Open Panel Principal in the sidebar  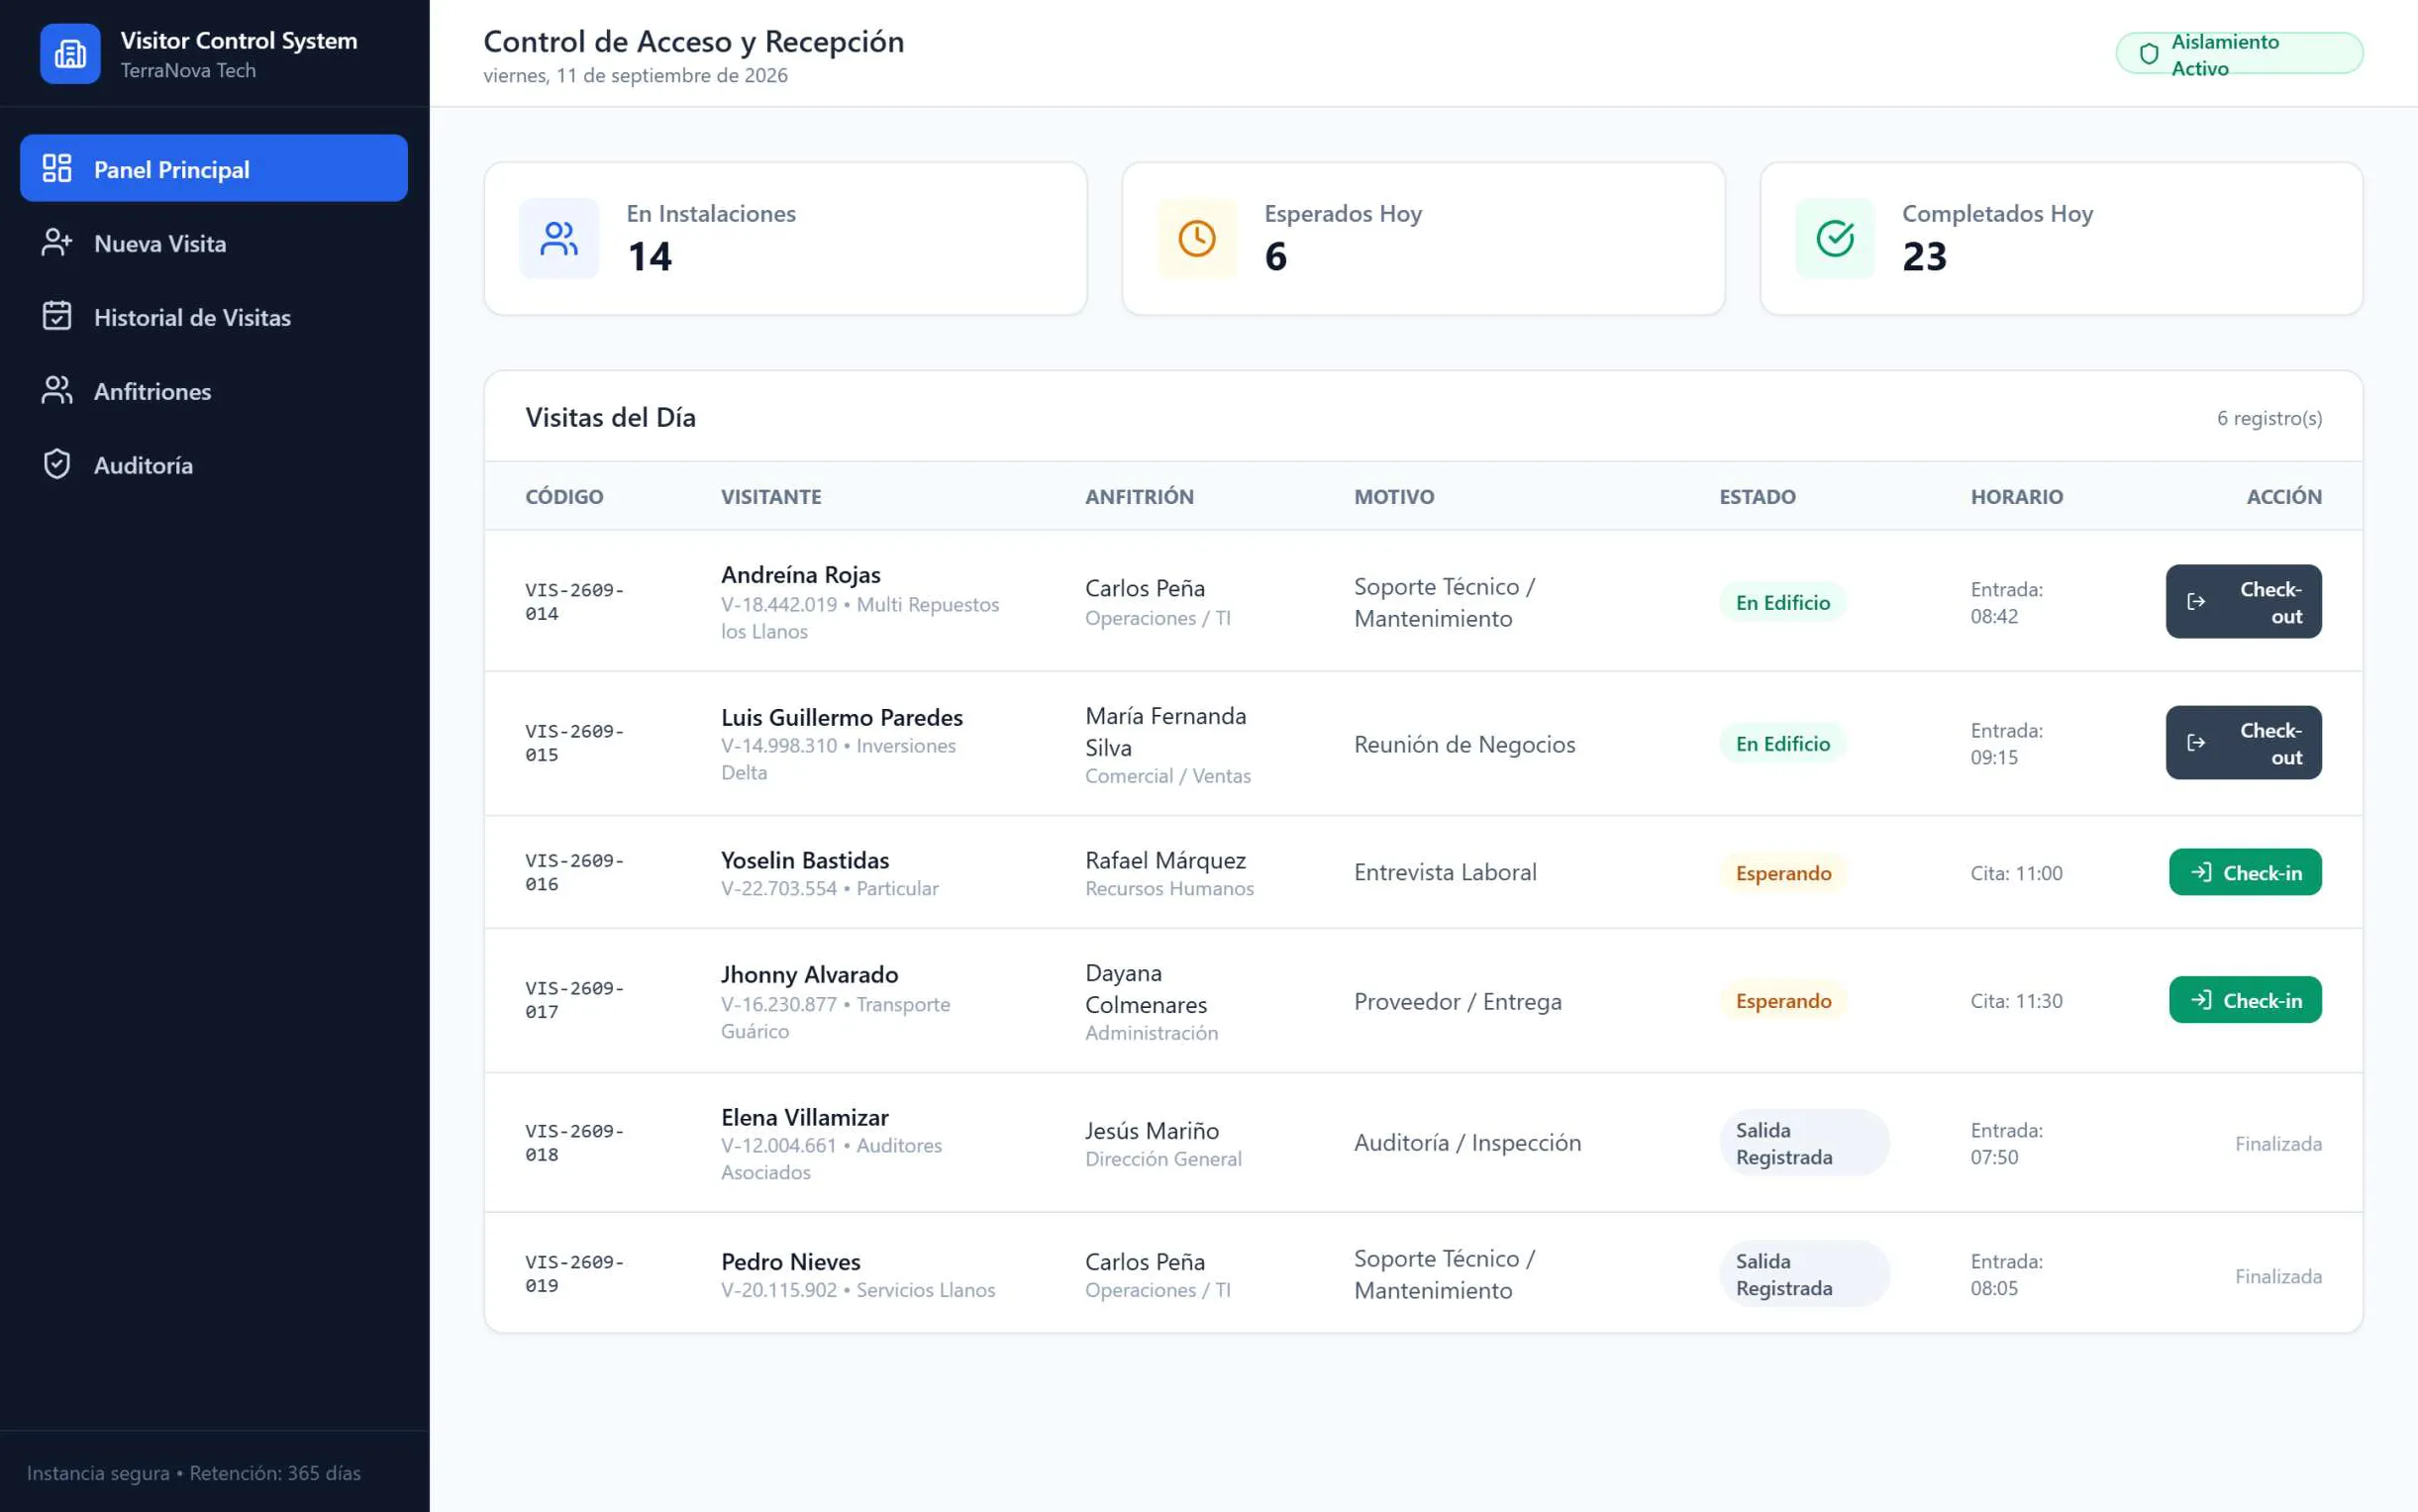[x=214, y=168]
